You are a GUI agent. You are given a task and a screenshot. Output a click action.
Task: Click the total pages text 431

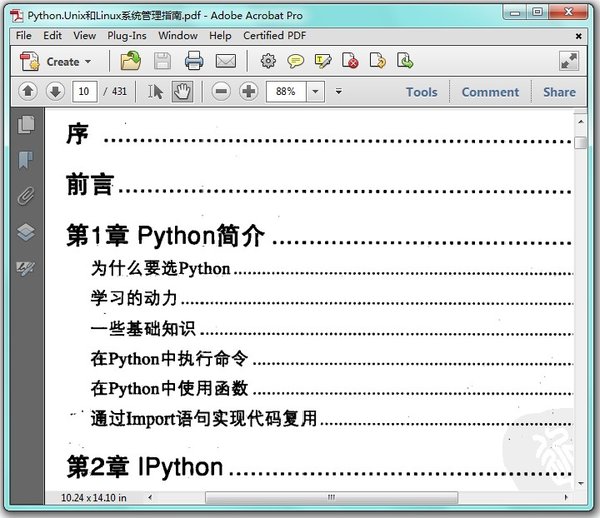point(119,91)
